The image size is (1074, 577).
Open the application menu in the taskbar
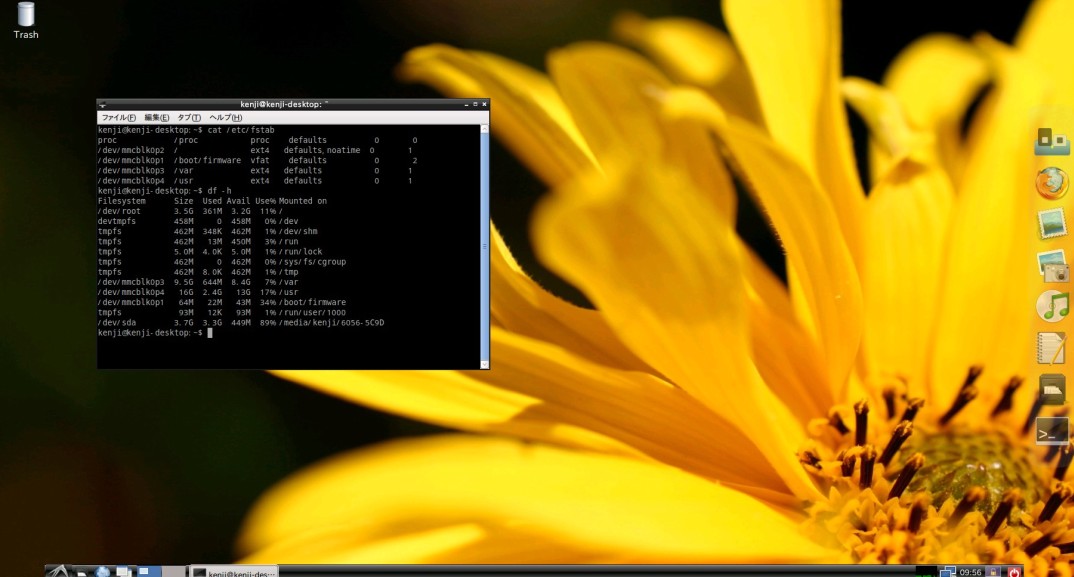[58, 571]
